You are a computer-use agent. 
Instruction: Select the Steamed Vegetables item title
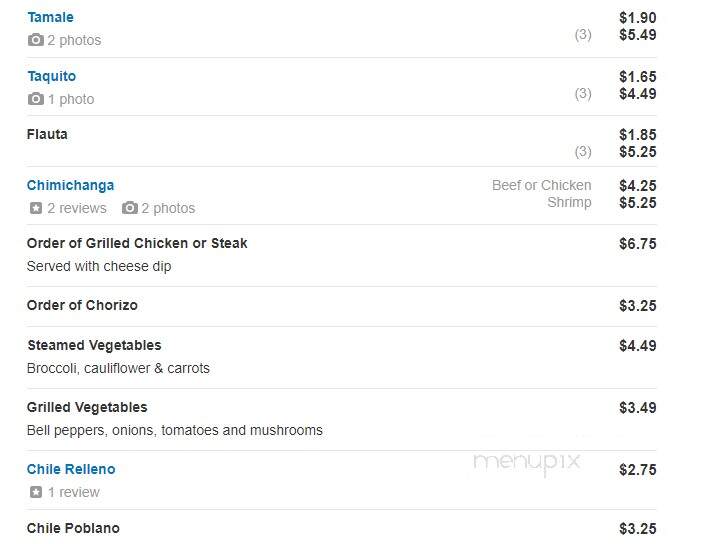[94, 345]
